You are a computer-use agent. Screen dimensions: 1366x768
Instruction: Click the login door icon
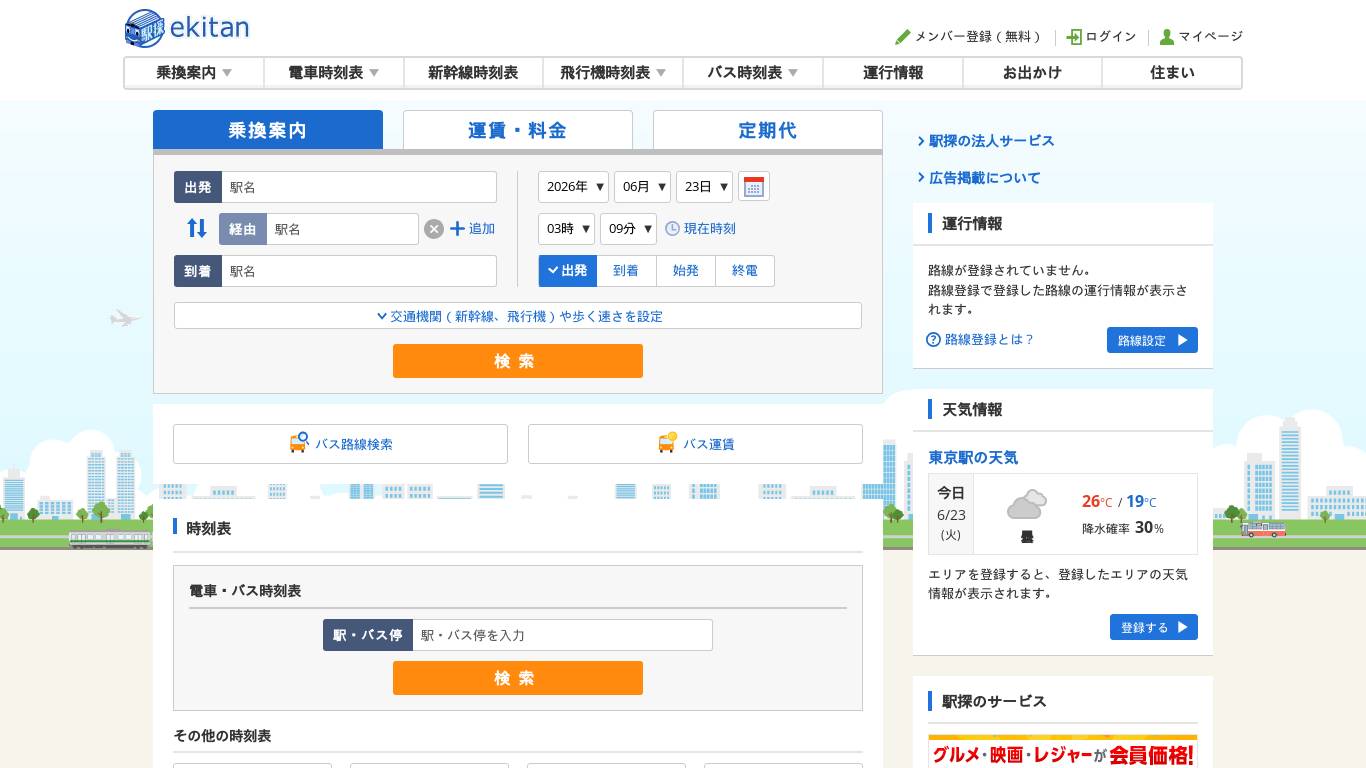(1074, 37)
